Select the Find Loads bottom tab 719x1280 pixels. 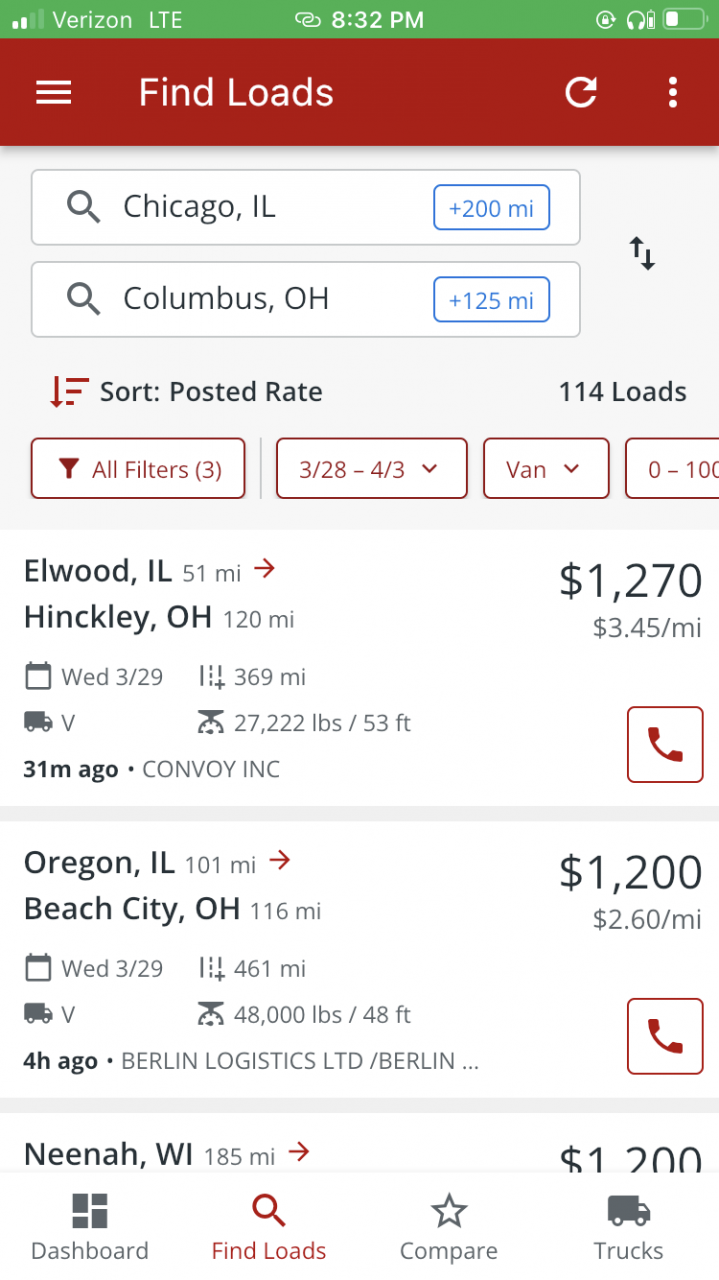[x=269, y=1227]
